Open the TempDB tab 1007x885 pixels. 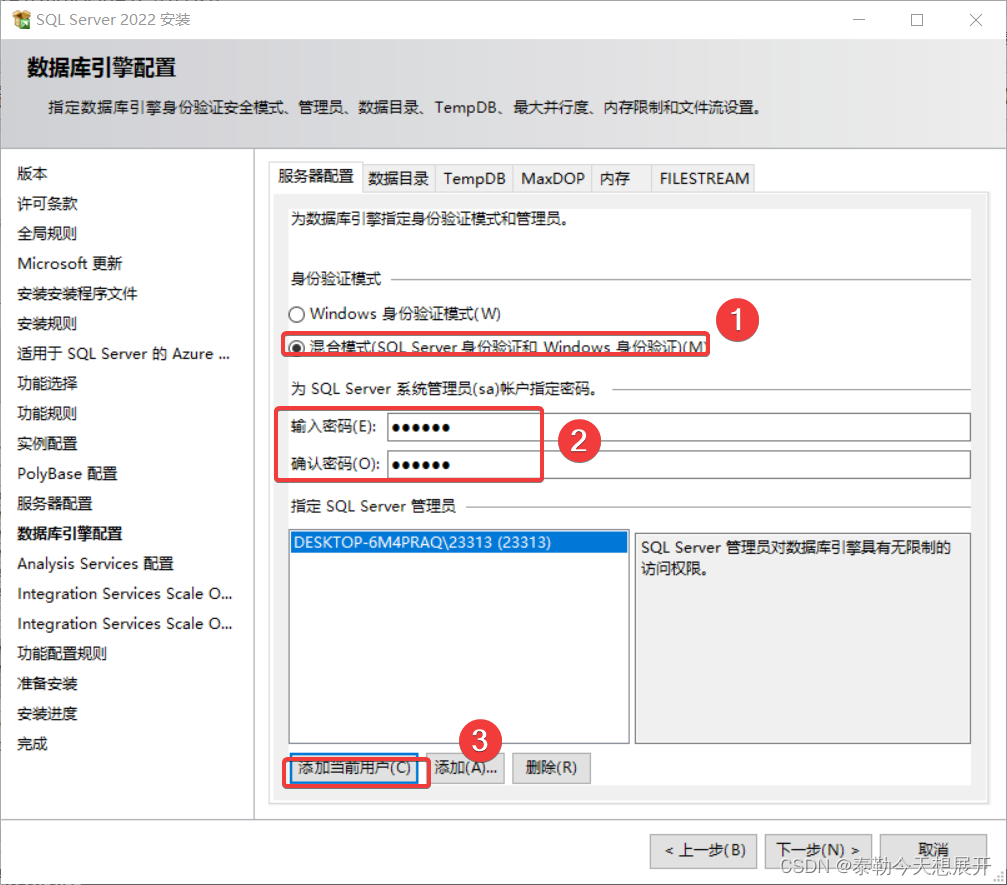click(475, 179)
